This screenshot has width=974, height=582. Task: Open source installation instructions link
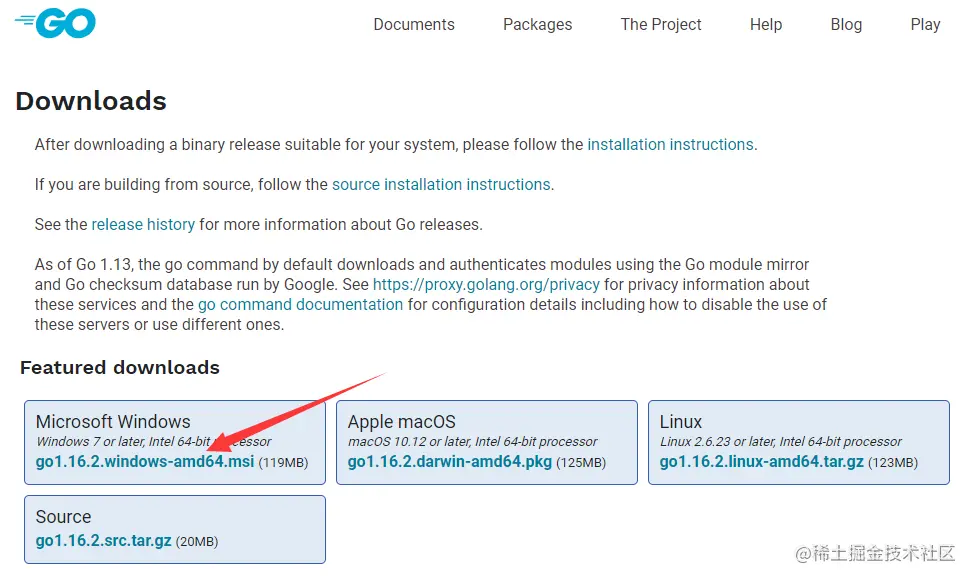pyautogui.click(x=441, y=184)
